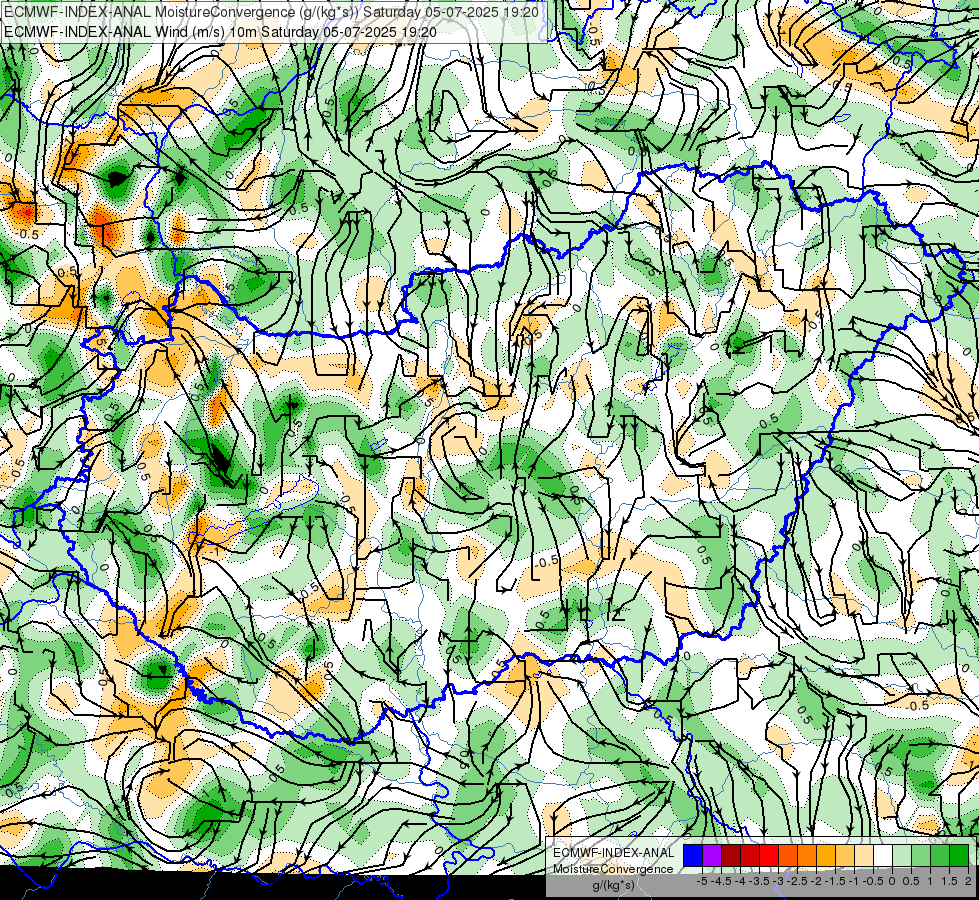This screenshot has height=900, width=979.
Task: Click the legend tick value -5
Action: click(x=702, y=881)
